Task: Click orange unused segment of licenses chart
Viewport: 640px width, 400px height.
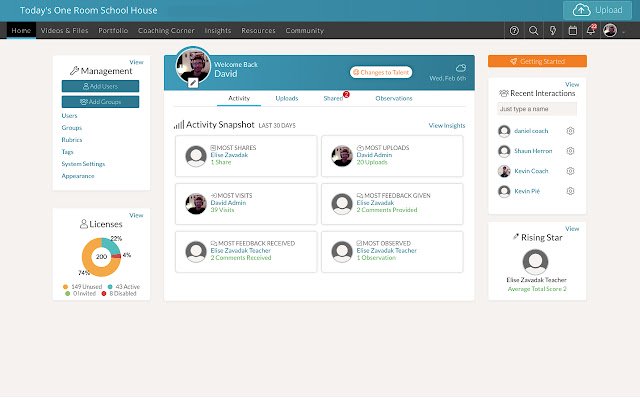Action: point(89,261)
